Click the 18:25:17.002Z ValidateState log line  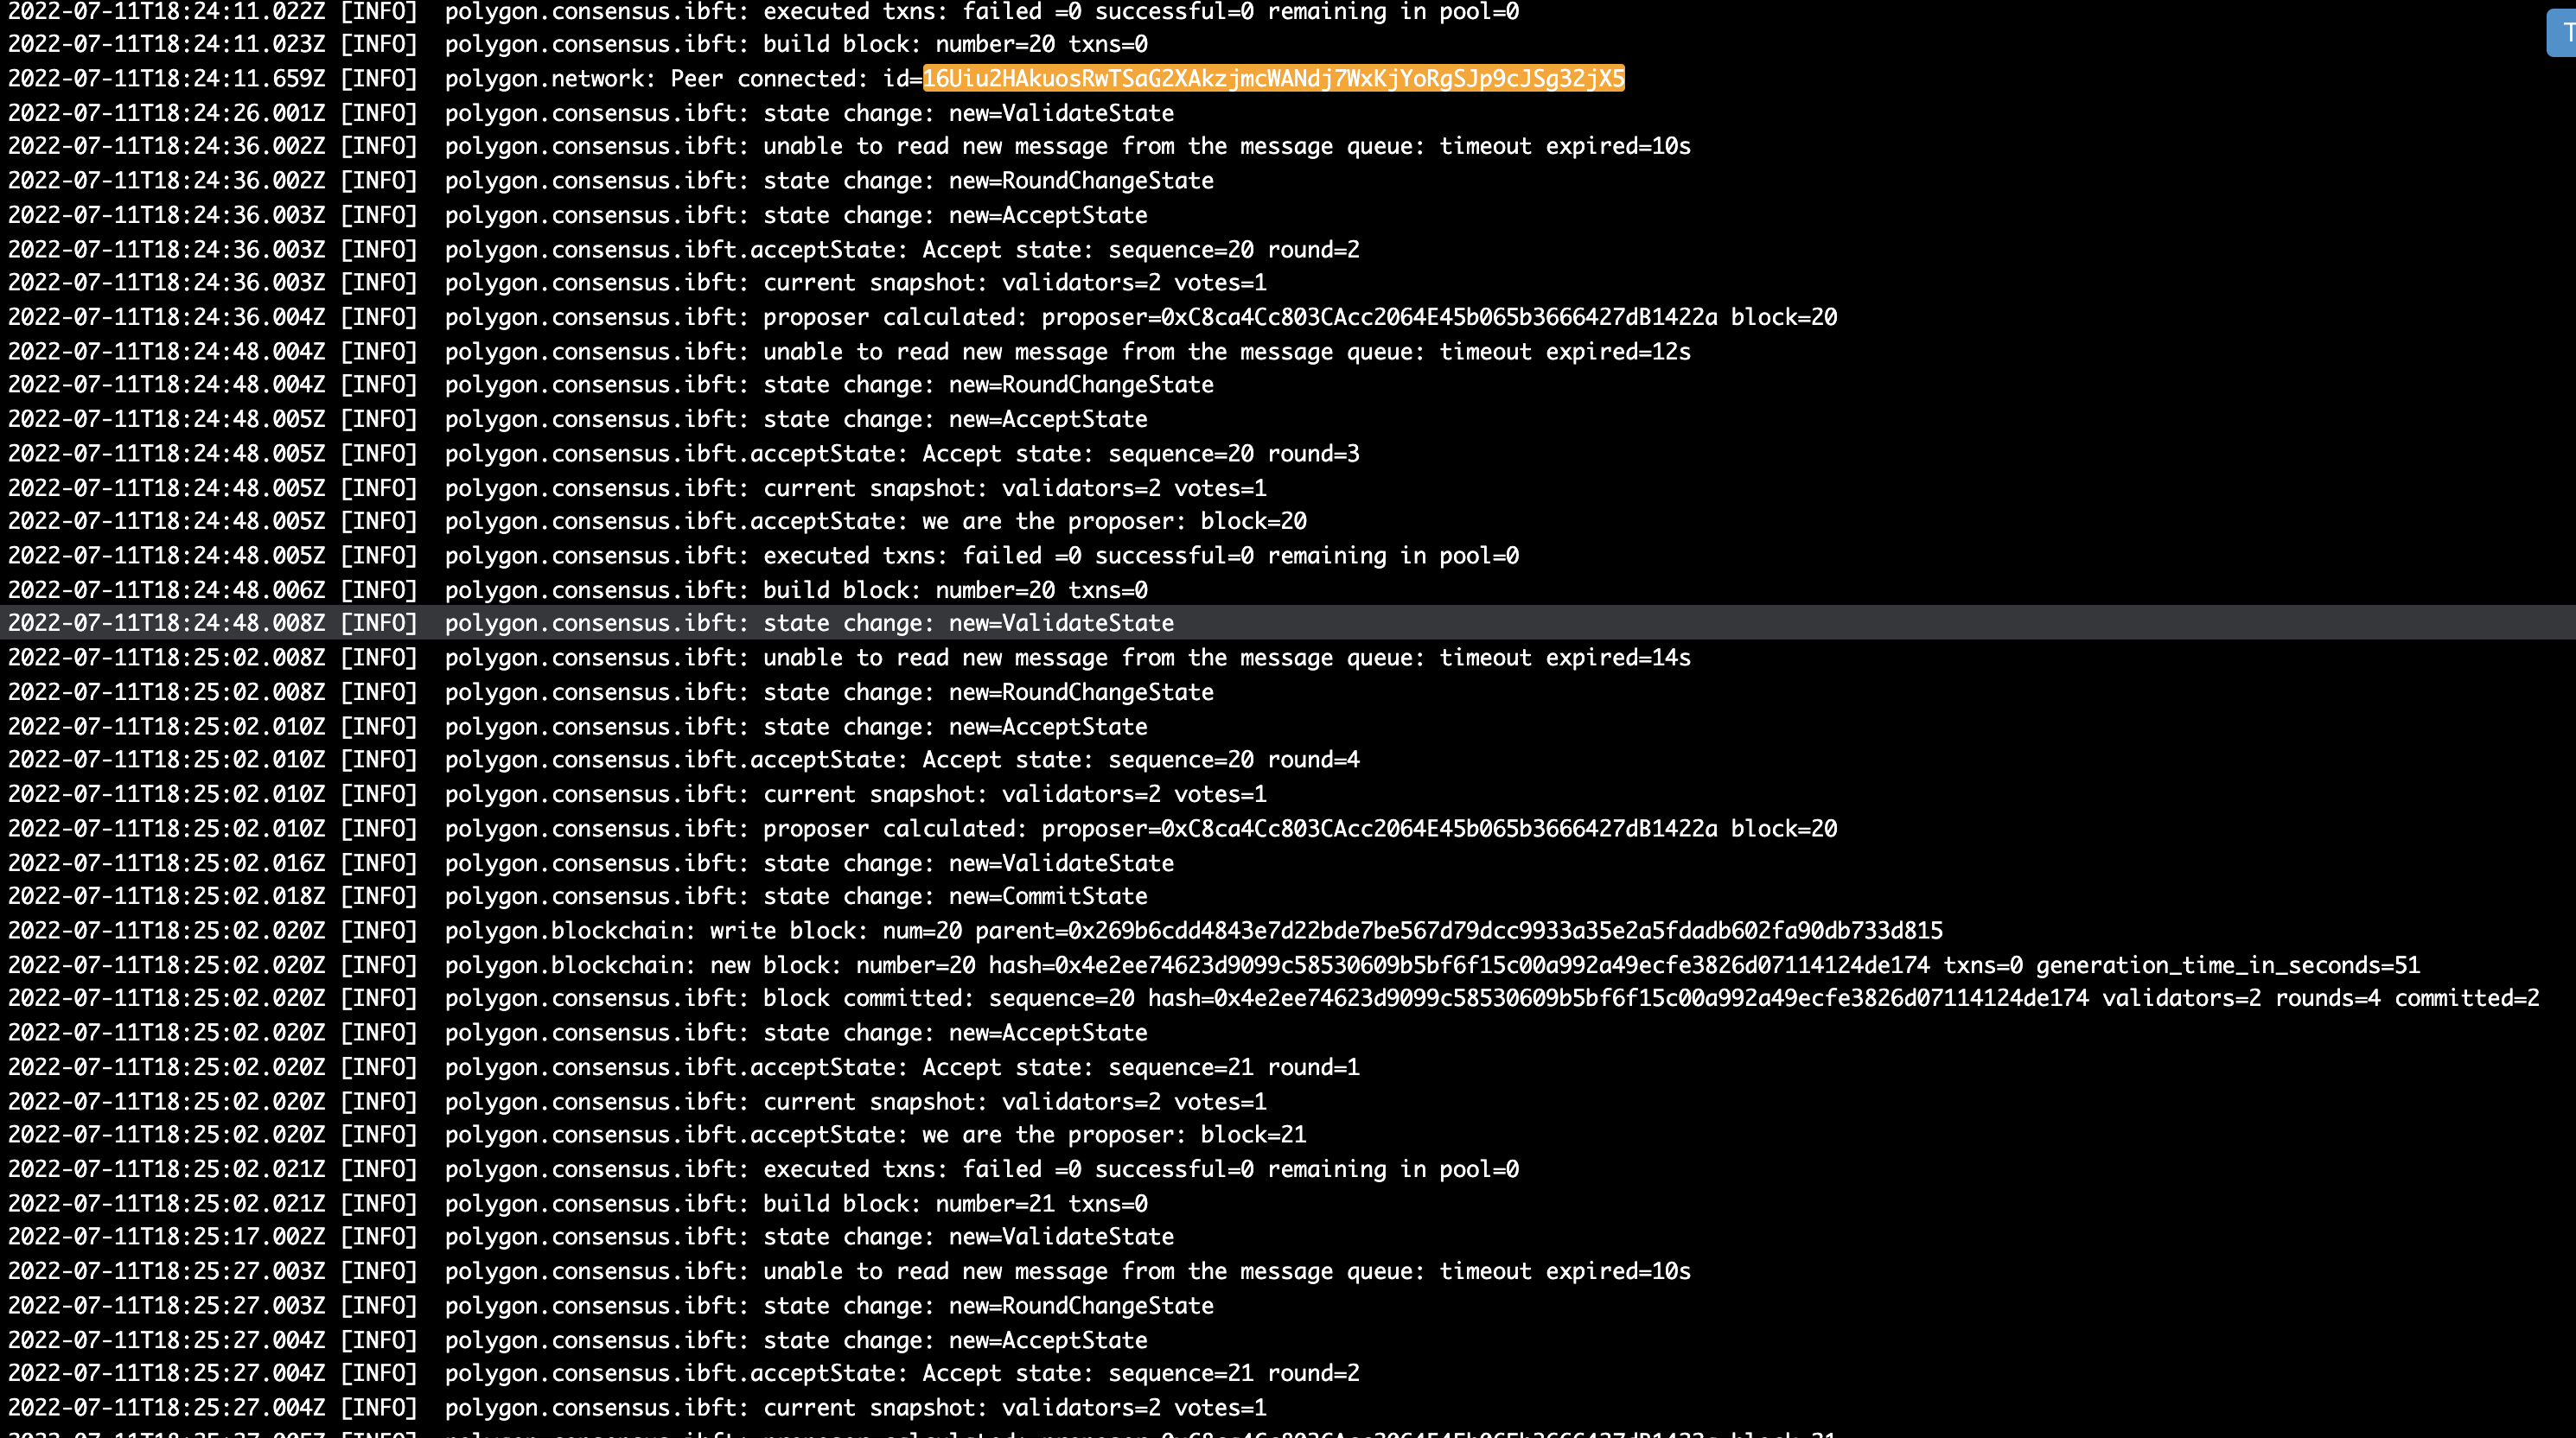click(x=591, y=1236)
